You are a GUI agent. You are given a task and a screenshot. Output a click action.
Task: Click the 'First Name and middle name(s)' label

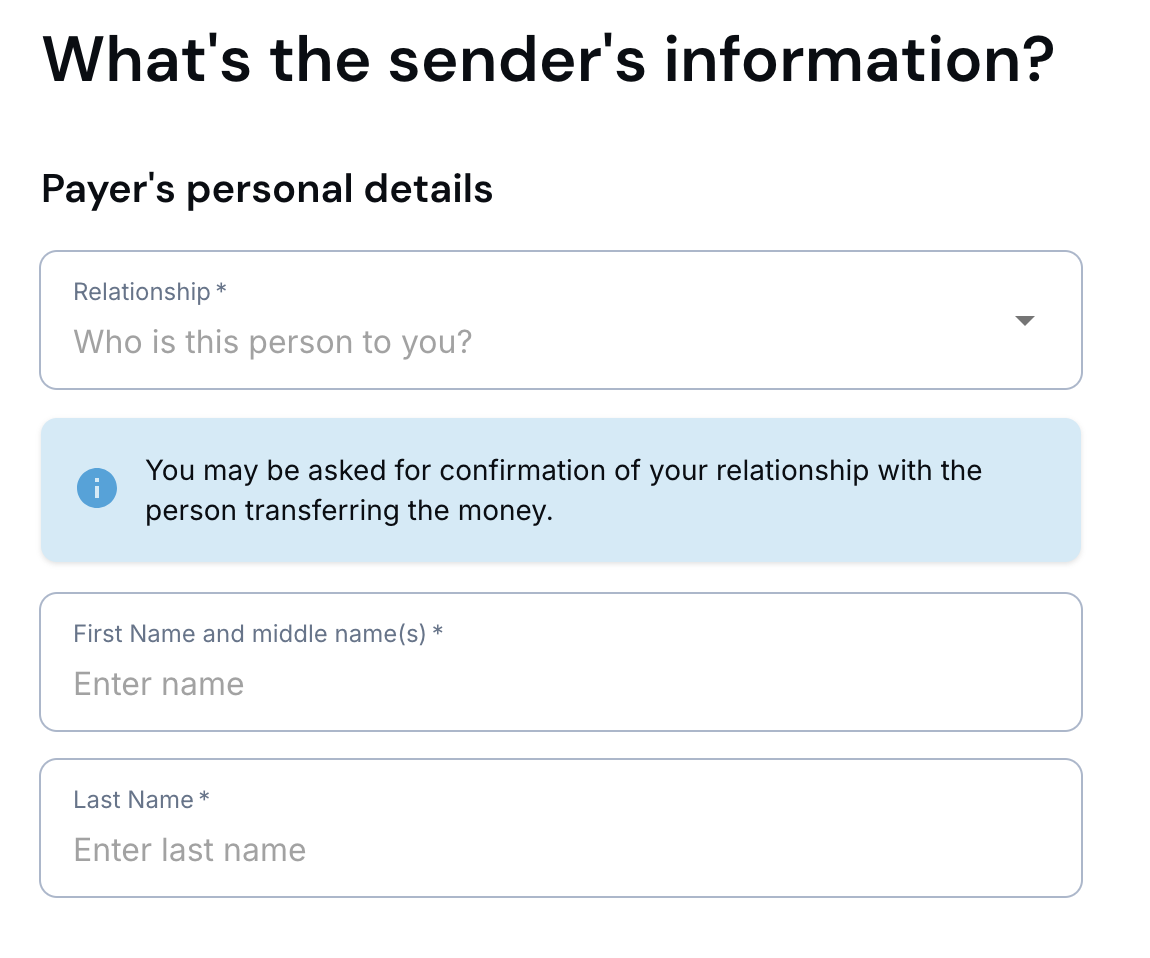pyautogui.click(x=250, y=634)
